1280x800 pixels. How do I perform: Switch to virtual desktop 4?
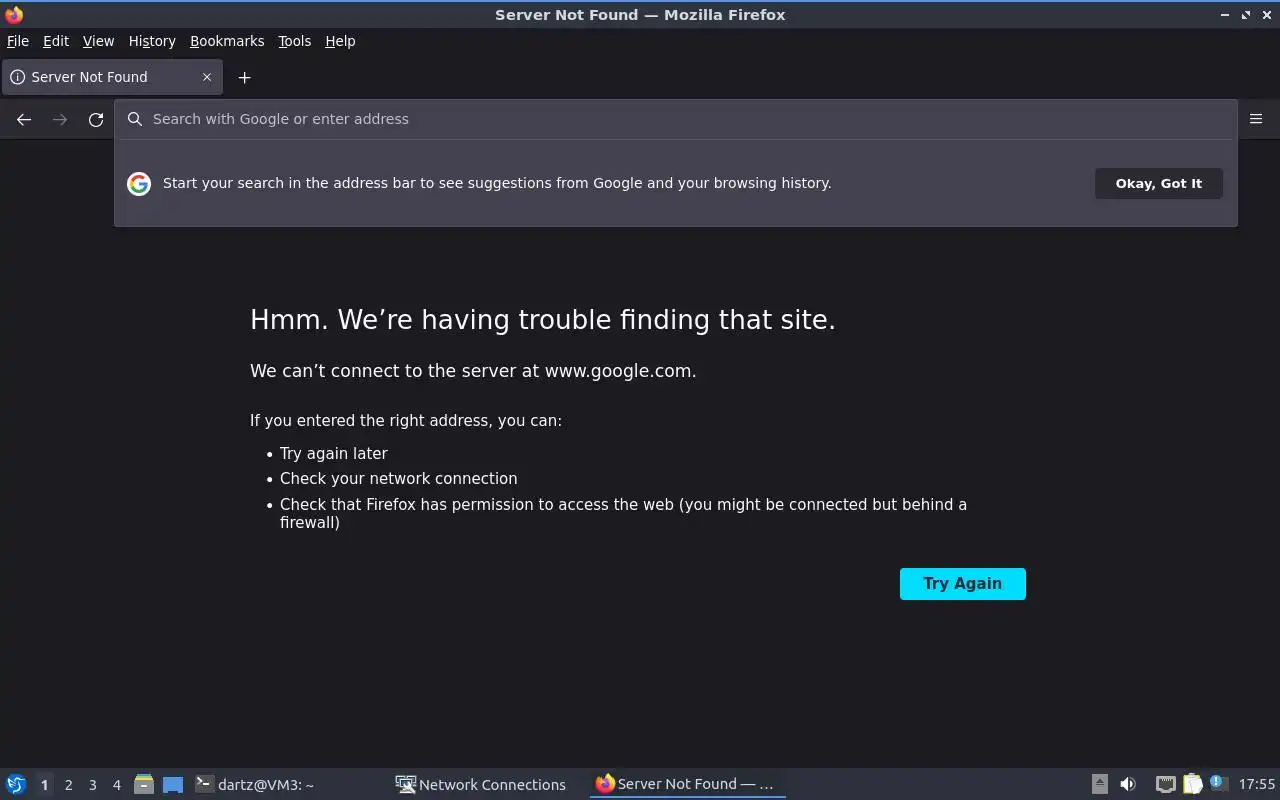[x=116, y=785]
